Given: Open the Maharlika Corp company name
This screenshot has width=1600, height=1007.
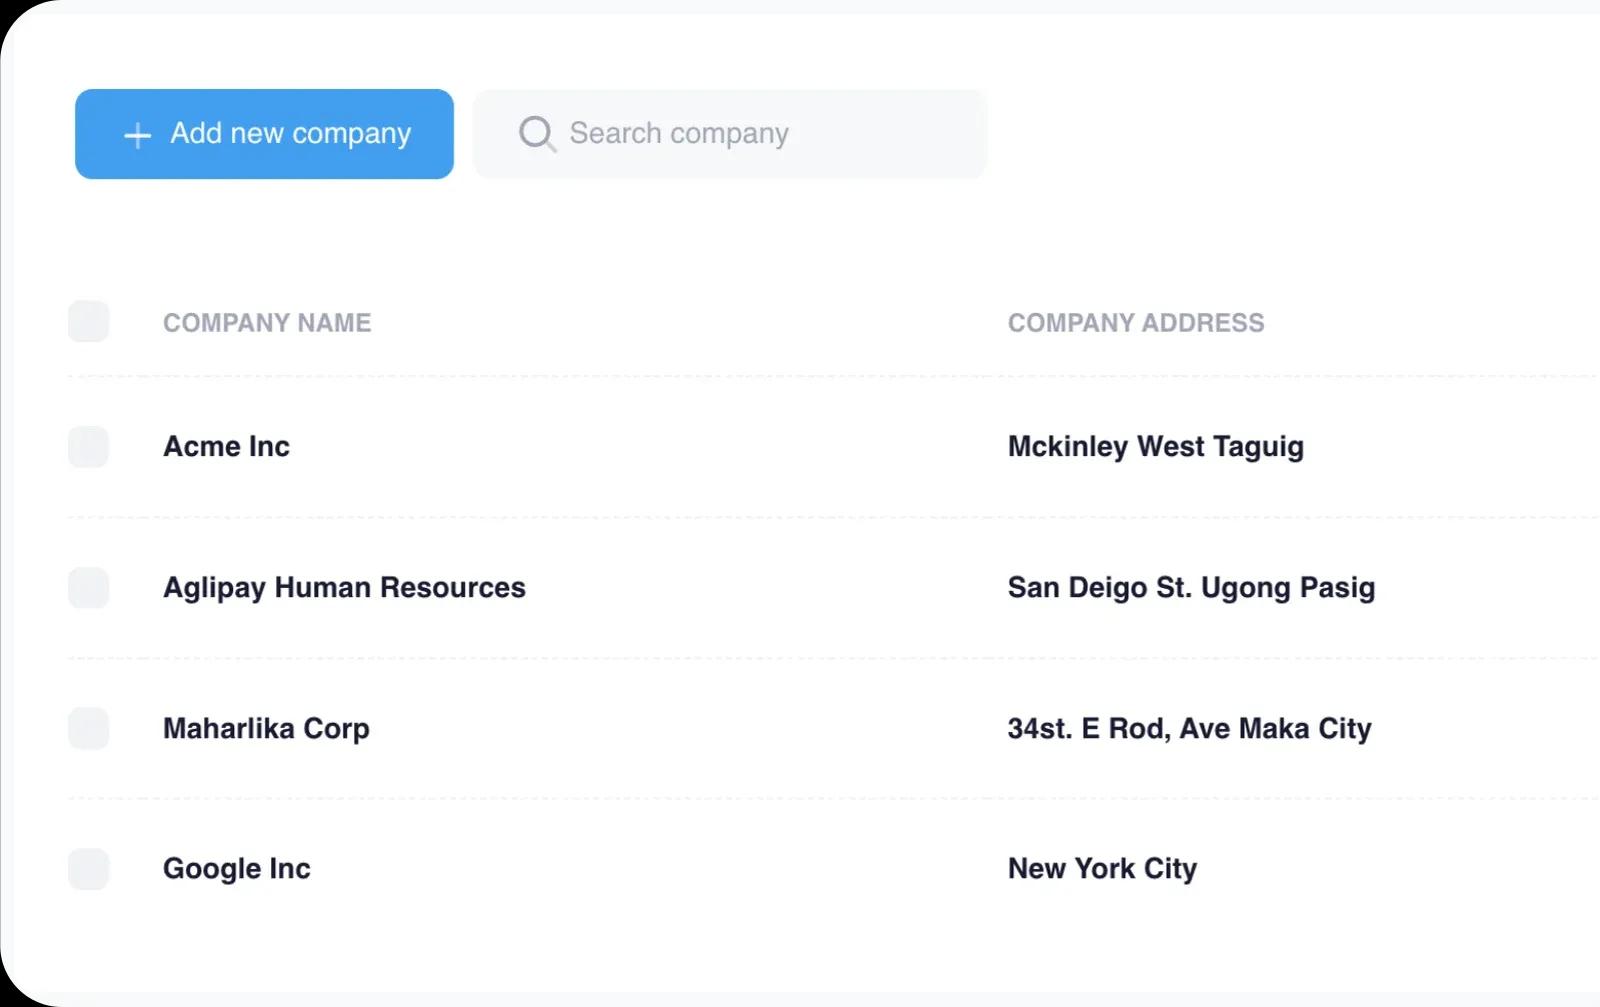Looking at the screenshot, I should click(266, 728).
